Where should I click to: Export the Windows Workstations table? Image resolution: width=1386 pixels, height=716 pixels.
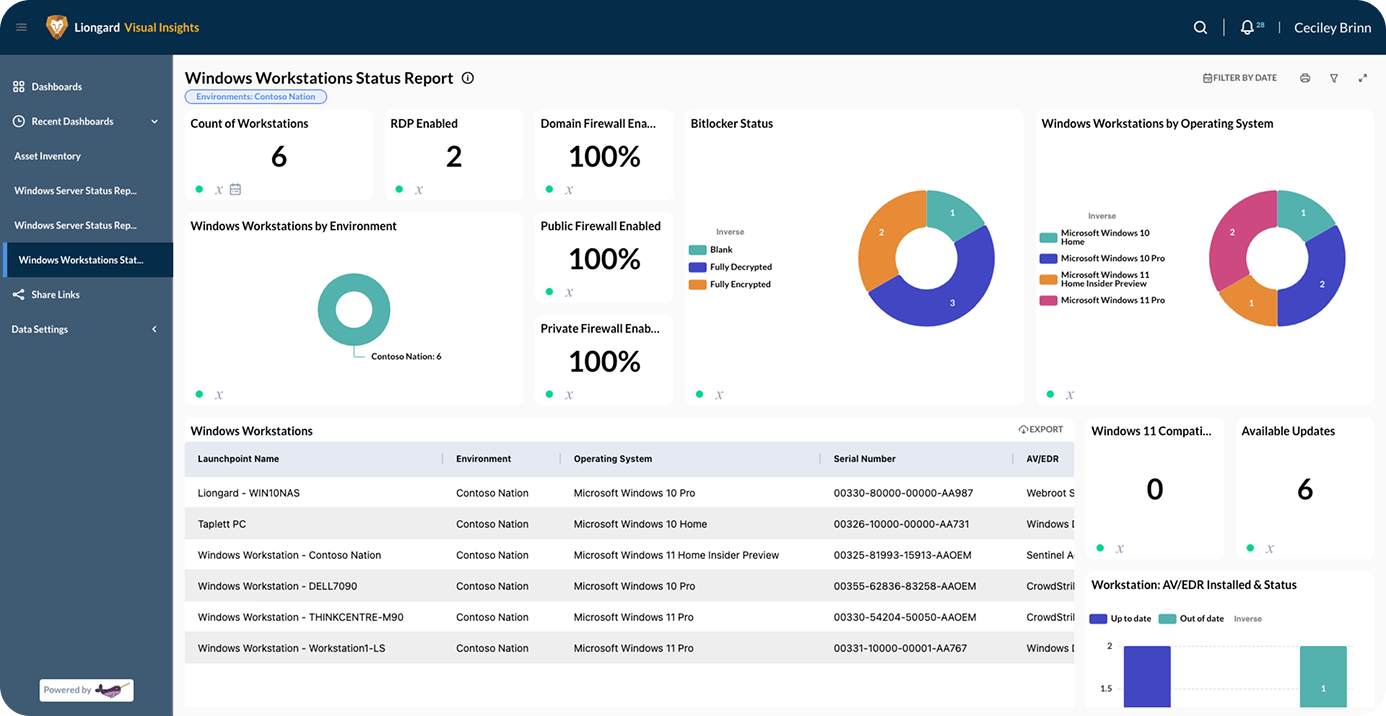1041,430
